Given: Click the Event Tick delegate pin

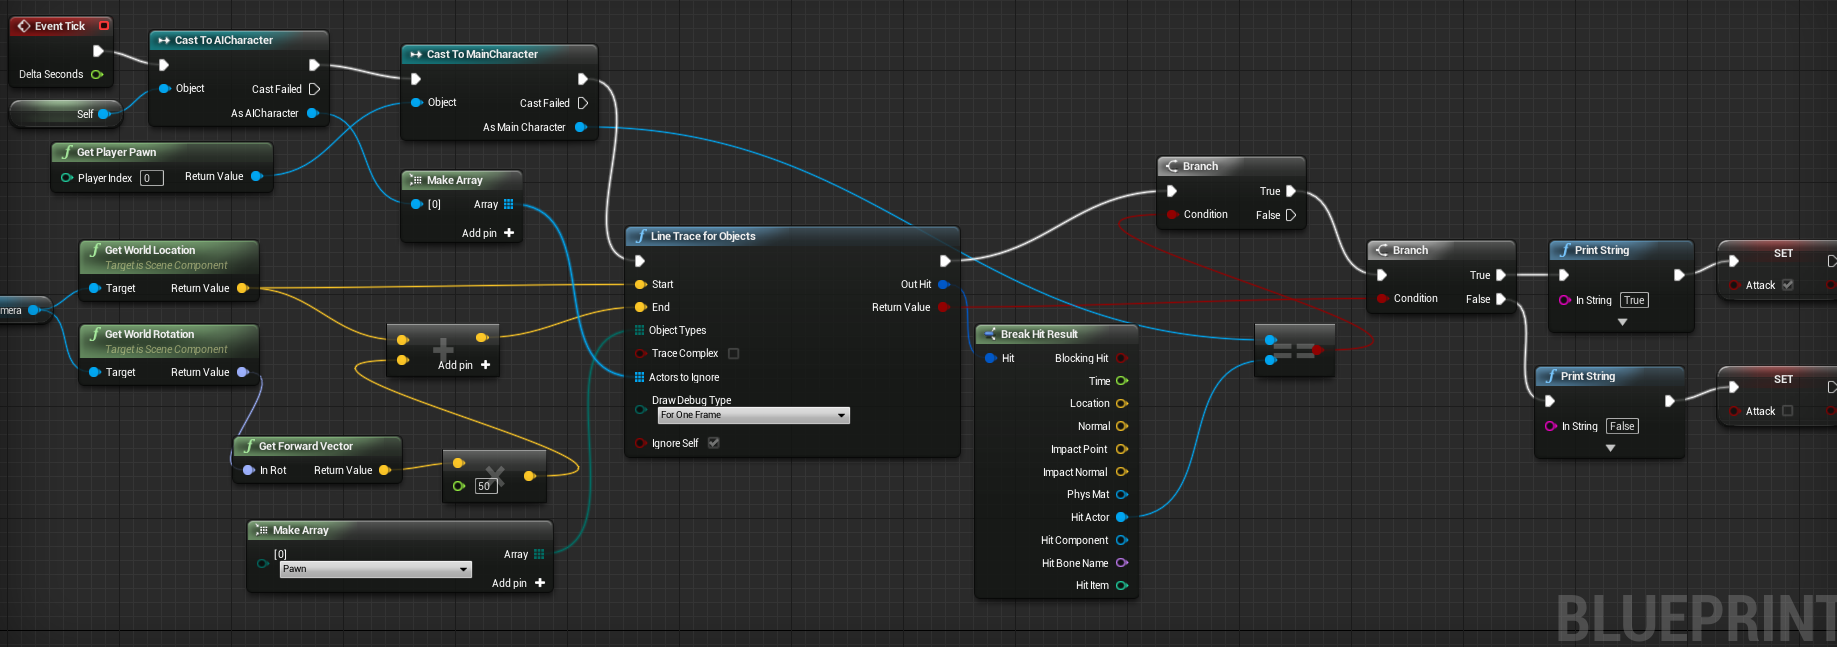Looking at the screenshot, I should click(x=104, y=26).
